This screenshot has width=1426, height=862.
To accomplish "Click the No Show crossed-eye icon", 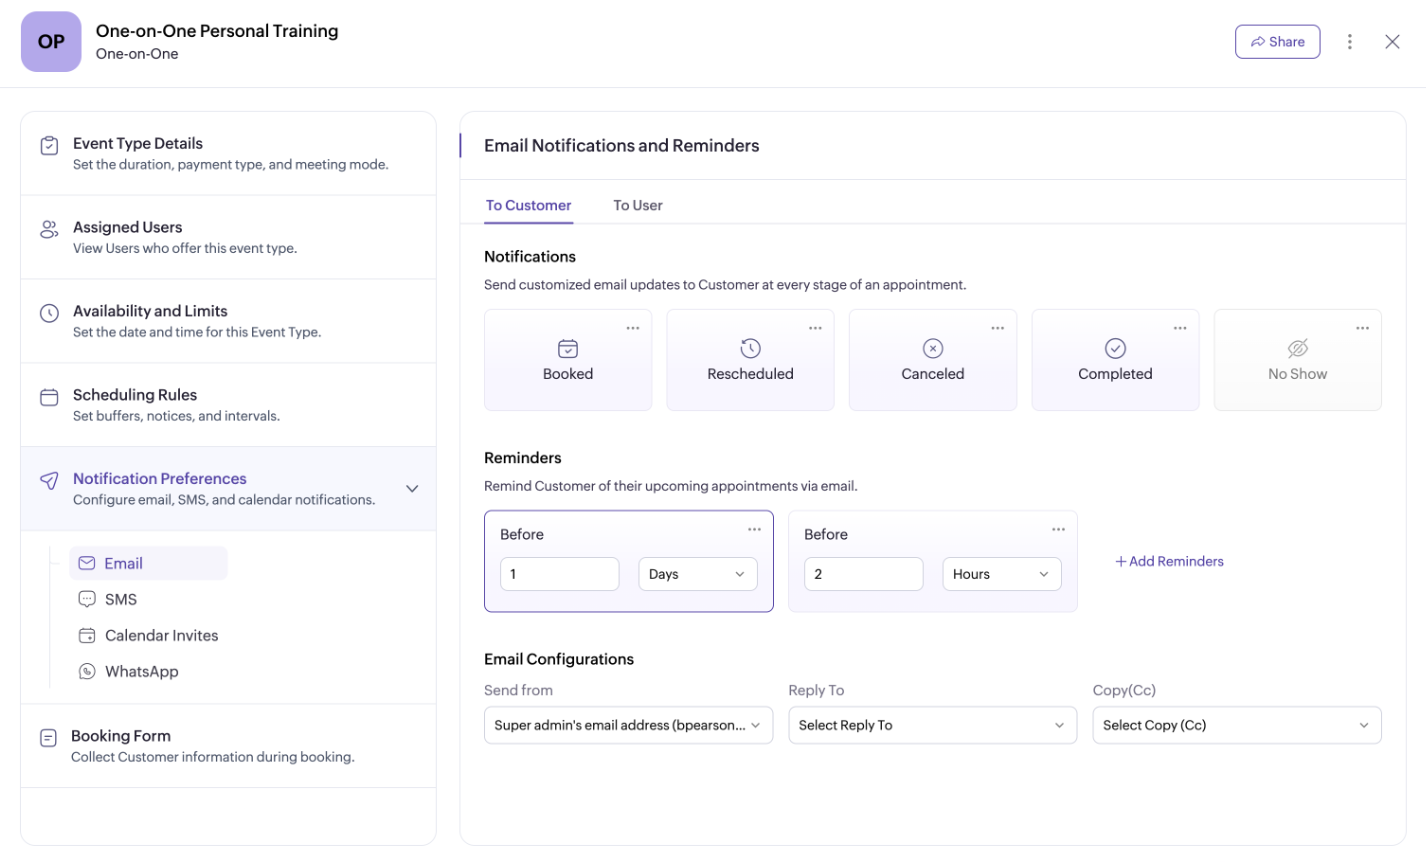I will [x=1298, y=348].
